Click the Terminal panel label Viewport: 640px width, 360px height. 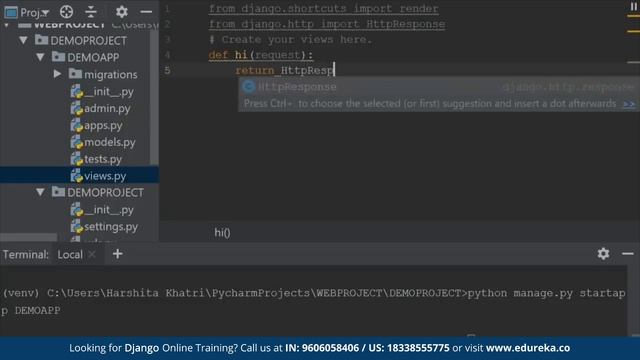tap(26, 254)
